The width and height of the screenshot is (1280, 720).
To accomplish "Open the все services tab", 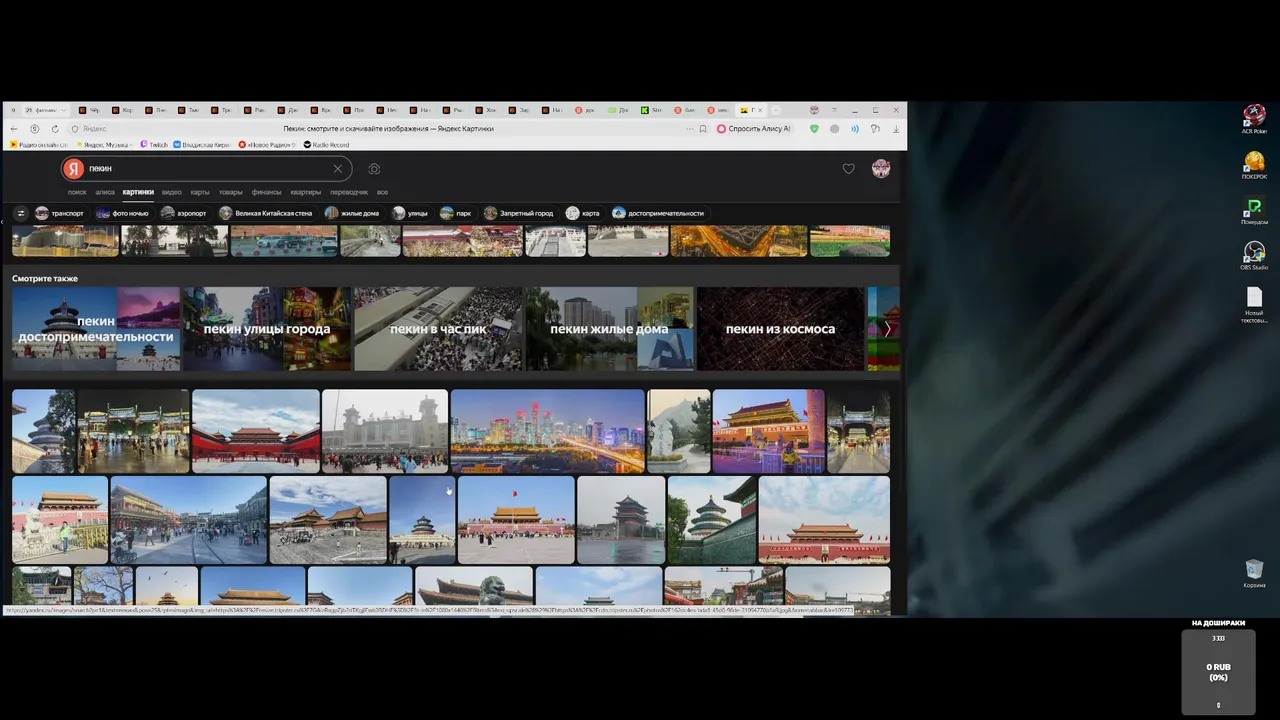I will click(x=382, y=192).
